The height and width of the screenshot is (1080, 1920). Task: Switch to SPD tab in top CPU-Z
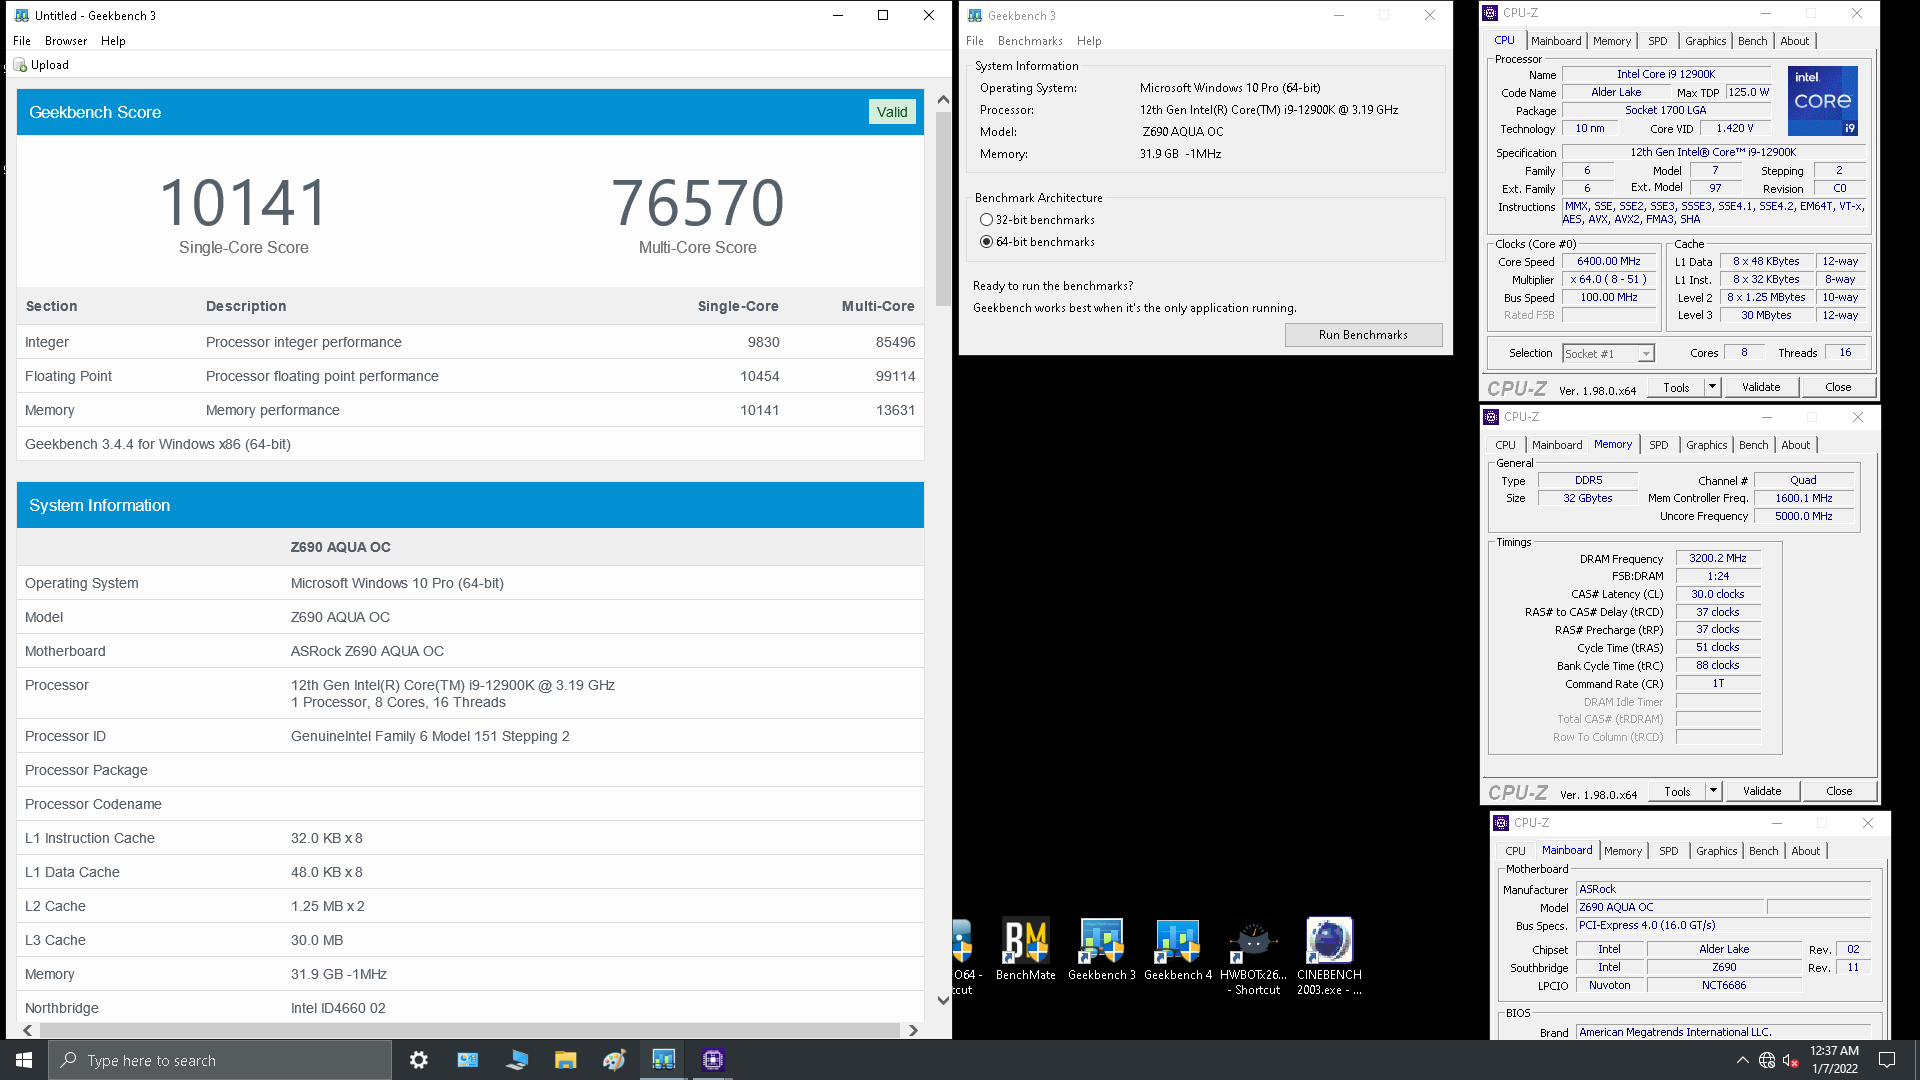pyautogui.click(x=1658, y=41)
